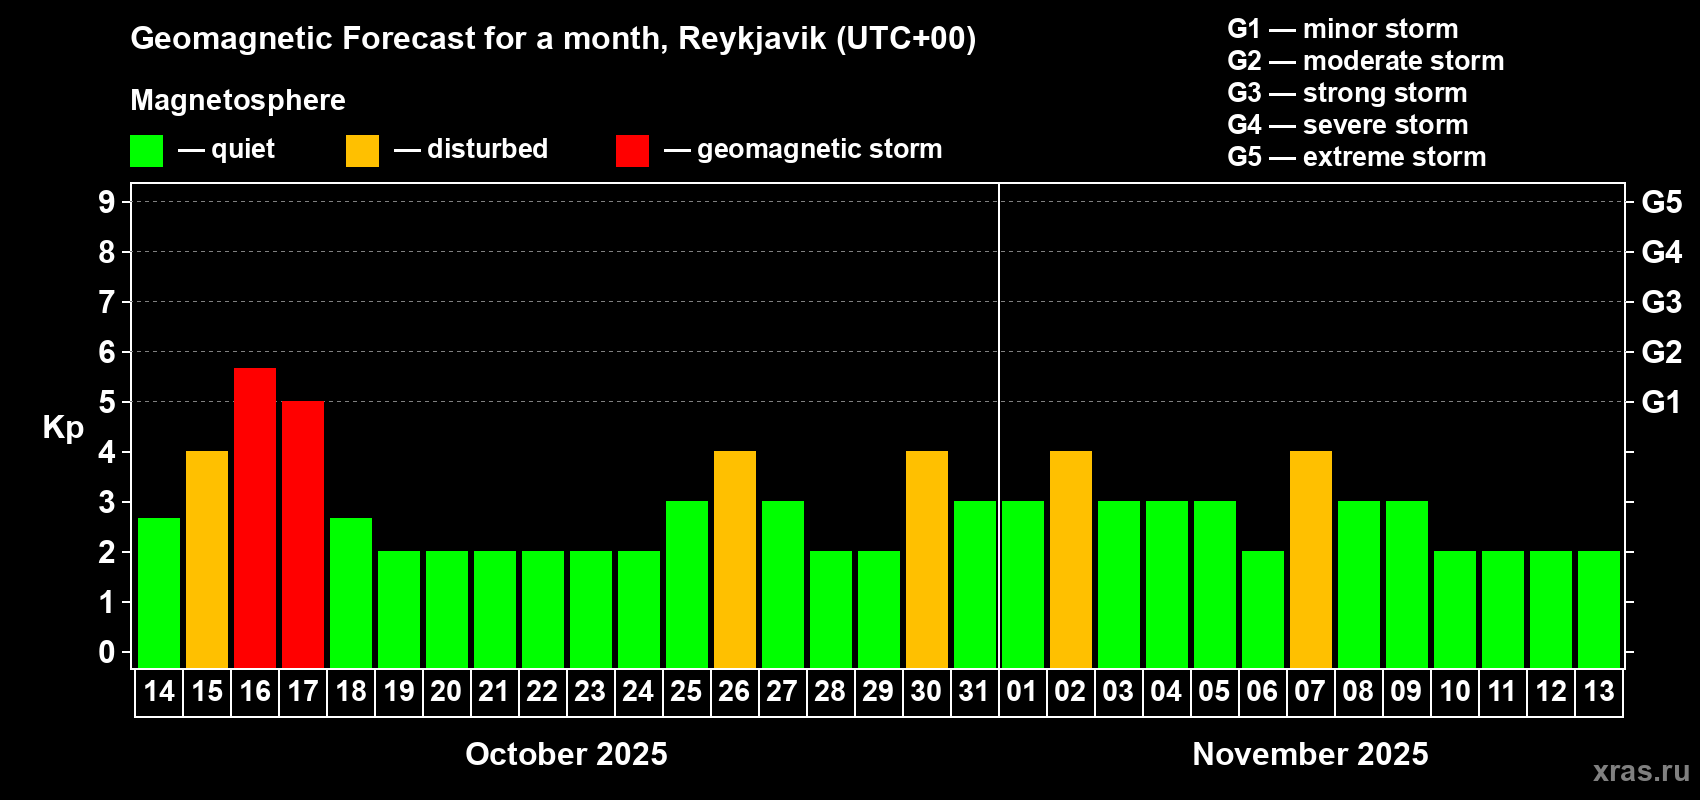
Task: Click the 'Magnetosphere' heading
Action: (238, 100)
